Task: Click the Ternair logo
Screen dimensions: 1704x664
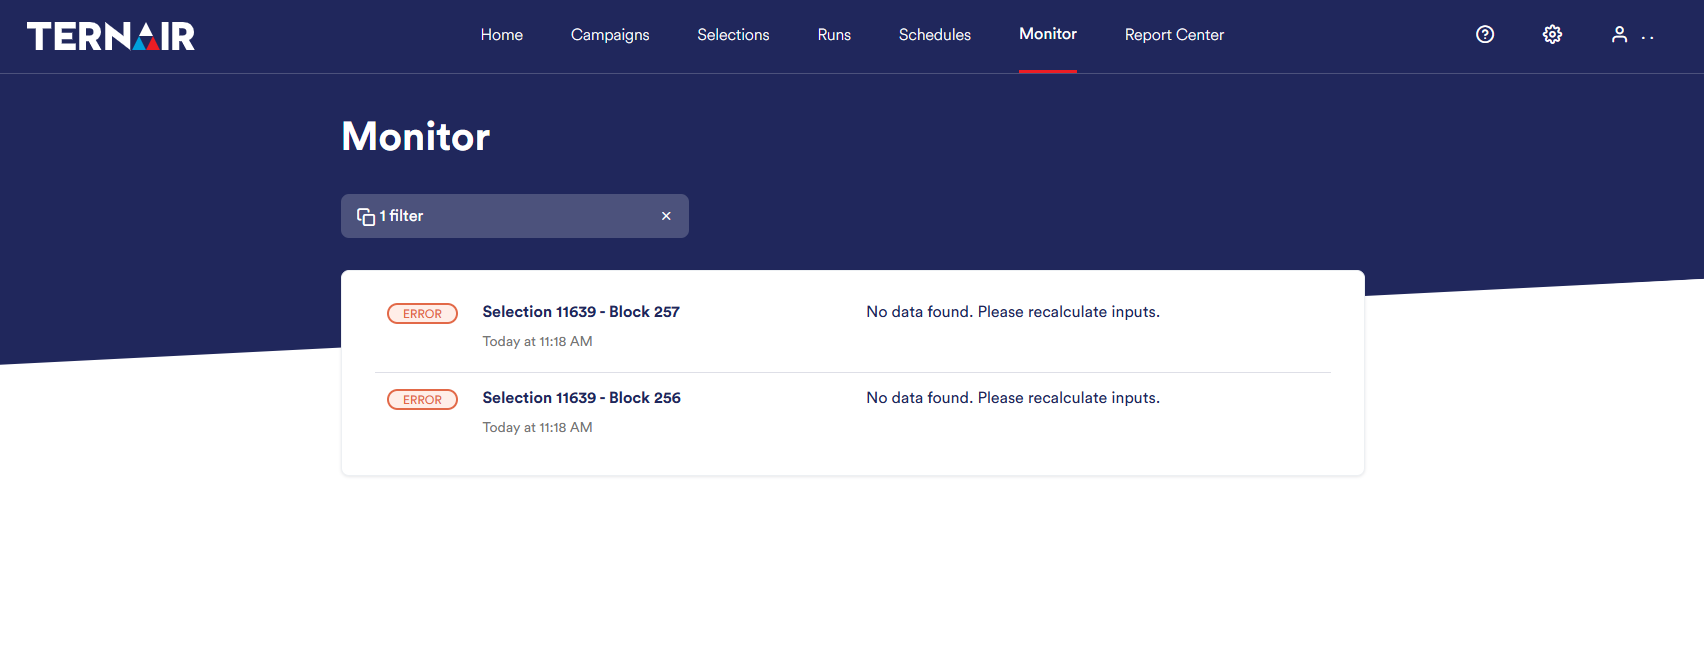Action: pyautogui.click(x=111, y=36)
